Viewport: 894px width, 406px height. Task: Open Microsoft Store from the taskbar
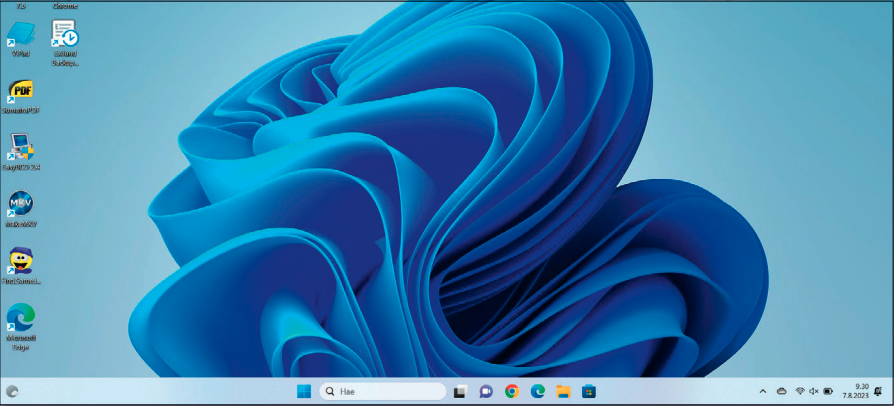point(589,391)
